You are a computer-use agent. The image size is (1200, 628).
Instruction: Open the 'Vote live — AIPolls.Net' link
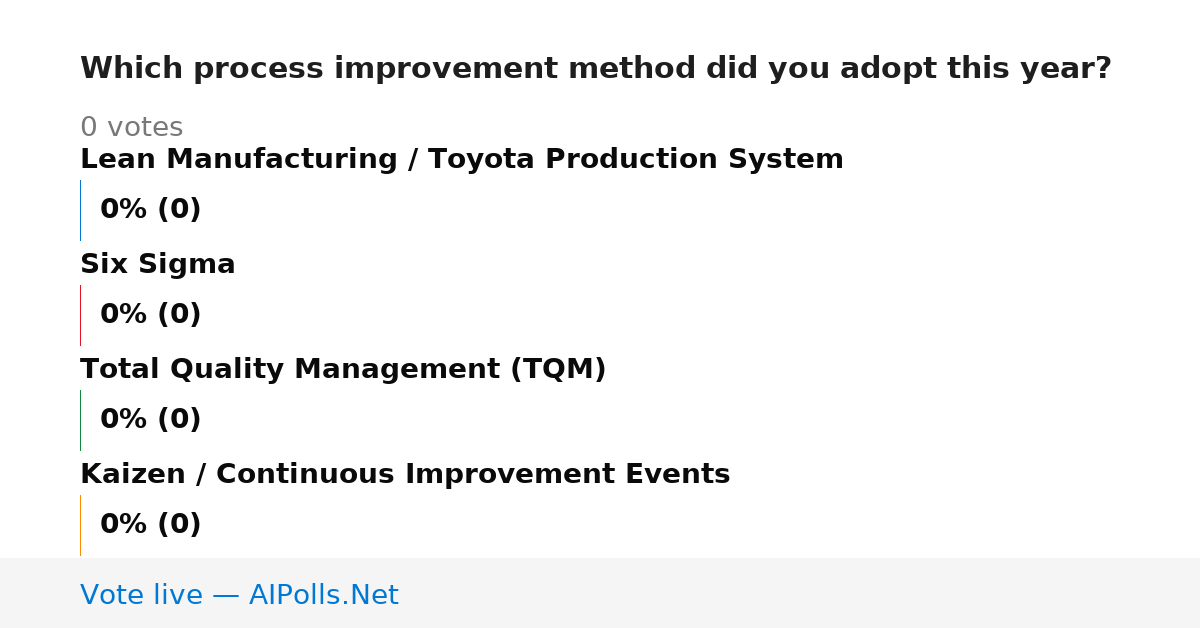pyautogui.click(x=239, y=595)
